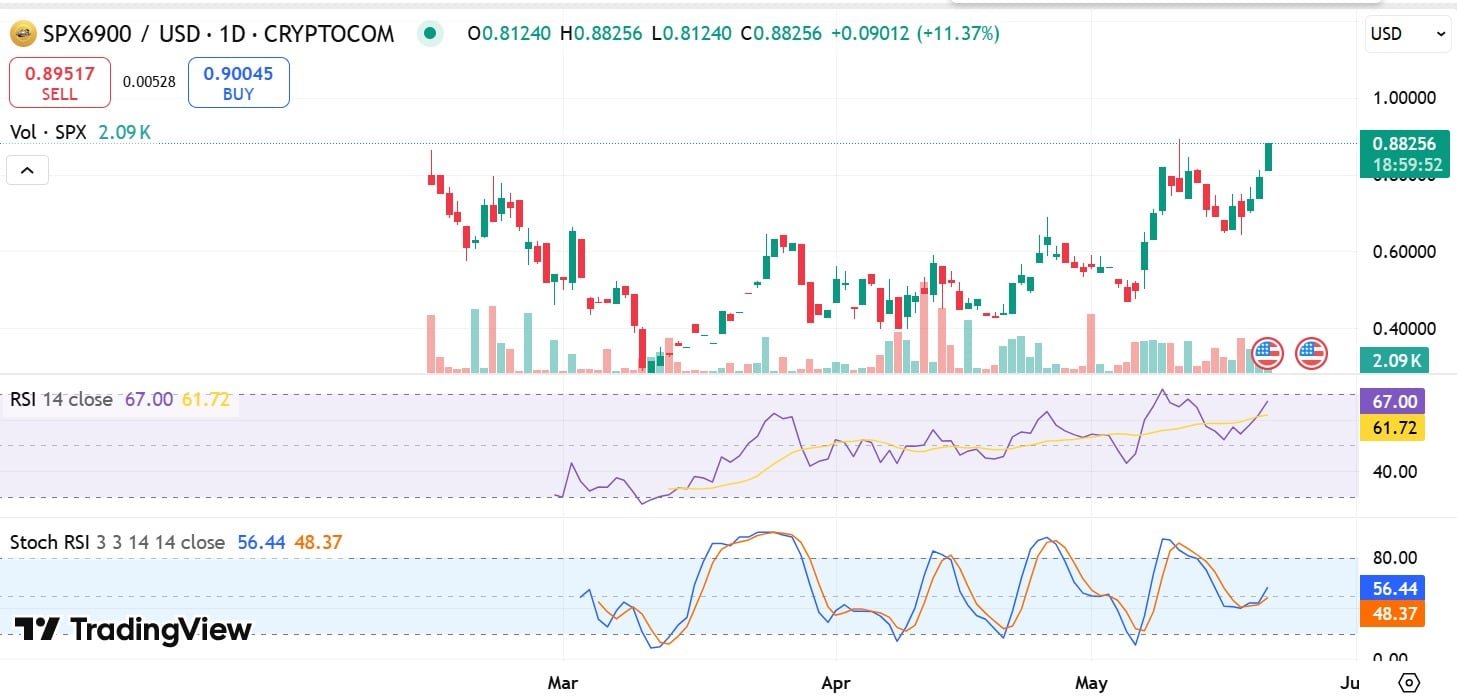Click the 1.00000 level on price scale

click(1403, 98)
